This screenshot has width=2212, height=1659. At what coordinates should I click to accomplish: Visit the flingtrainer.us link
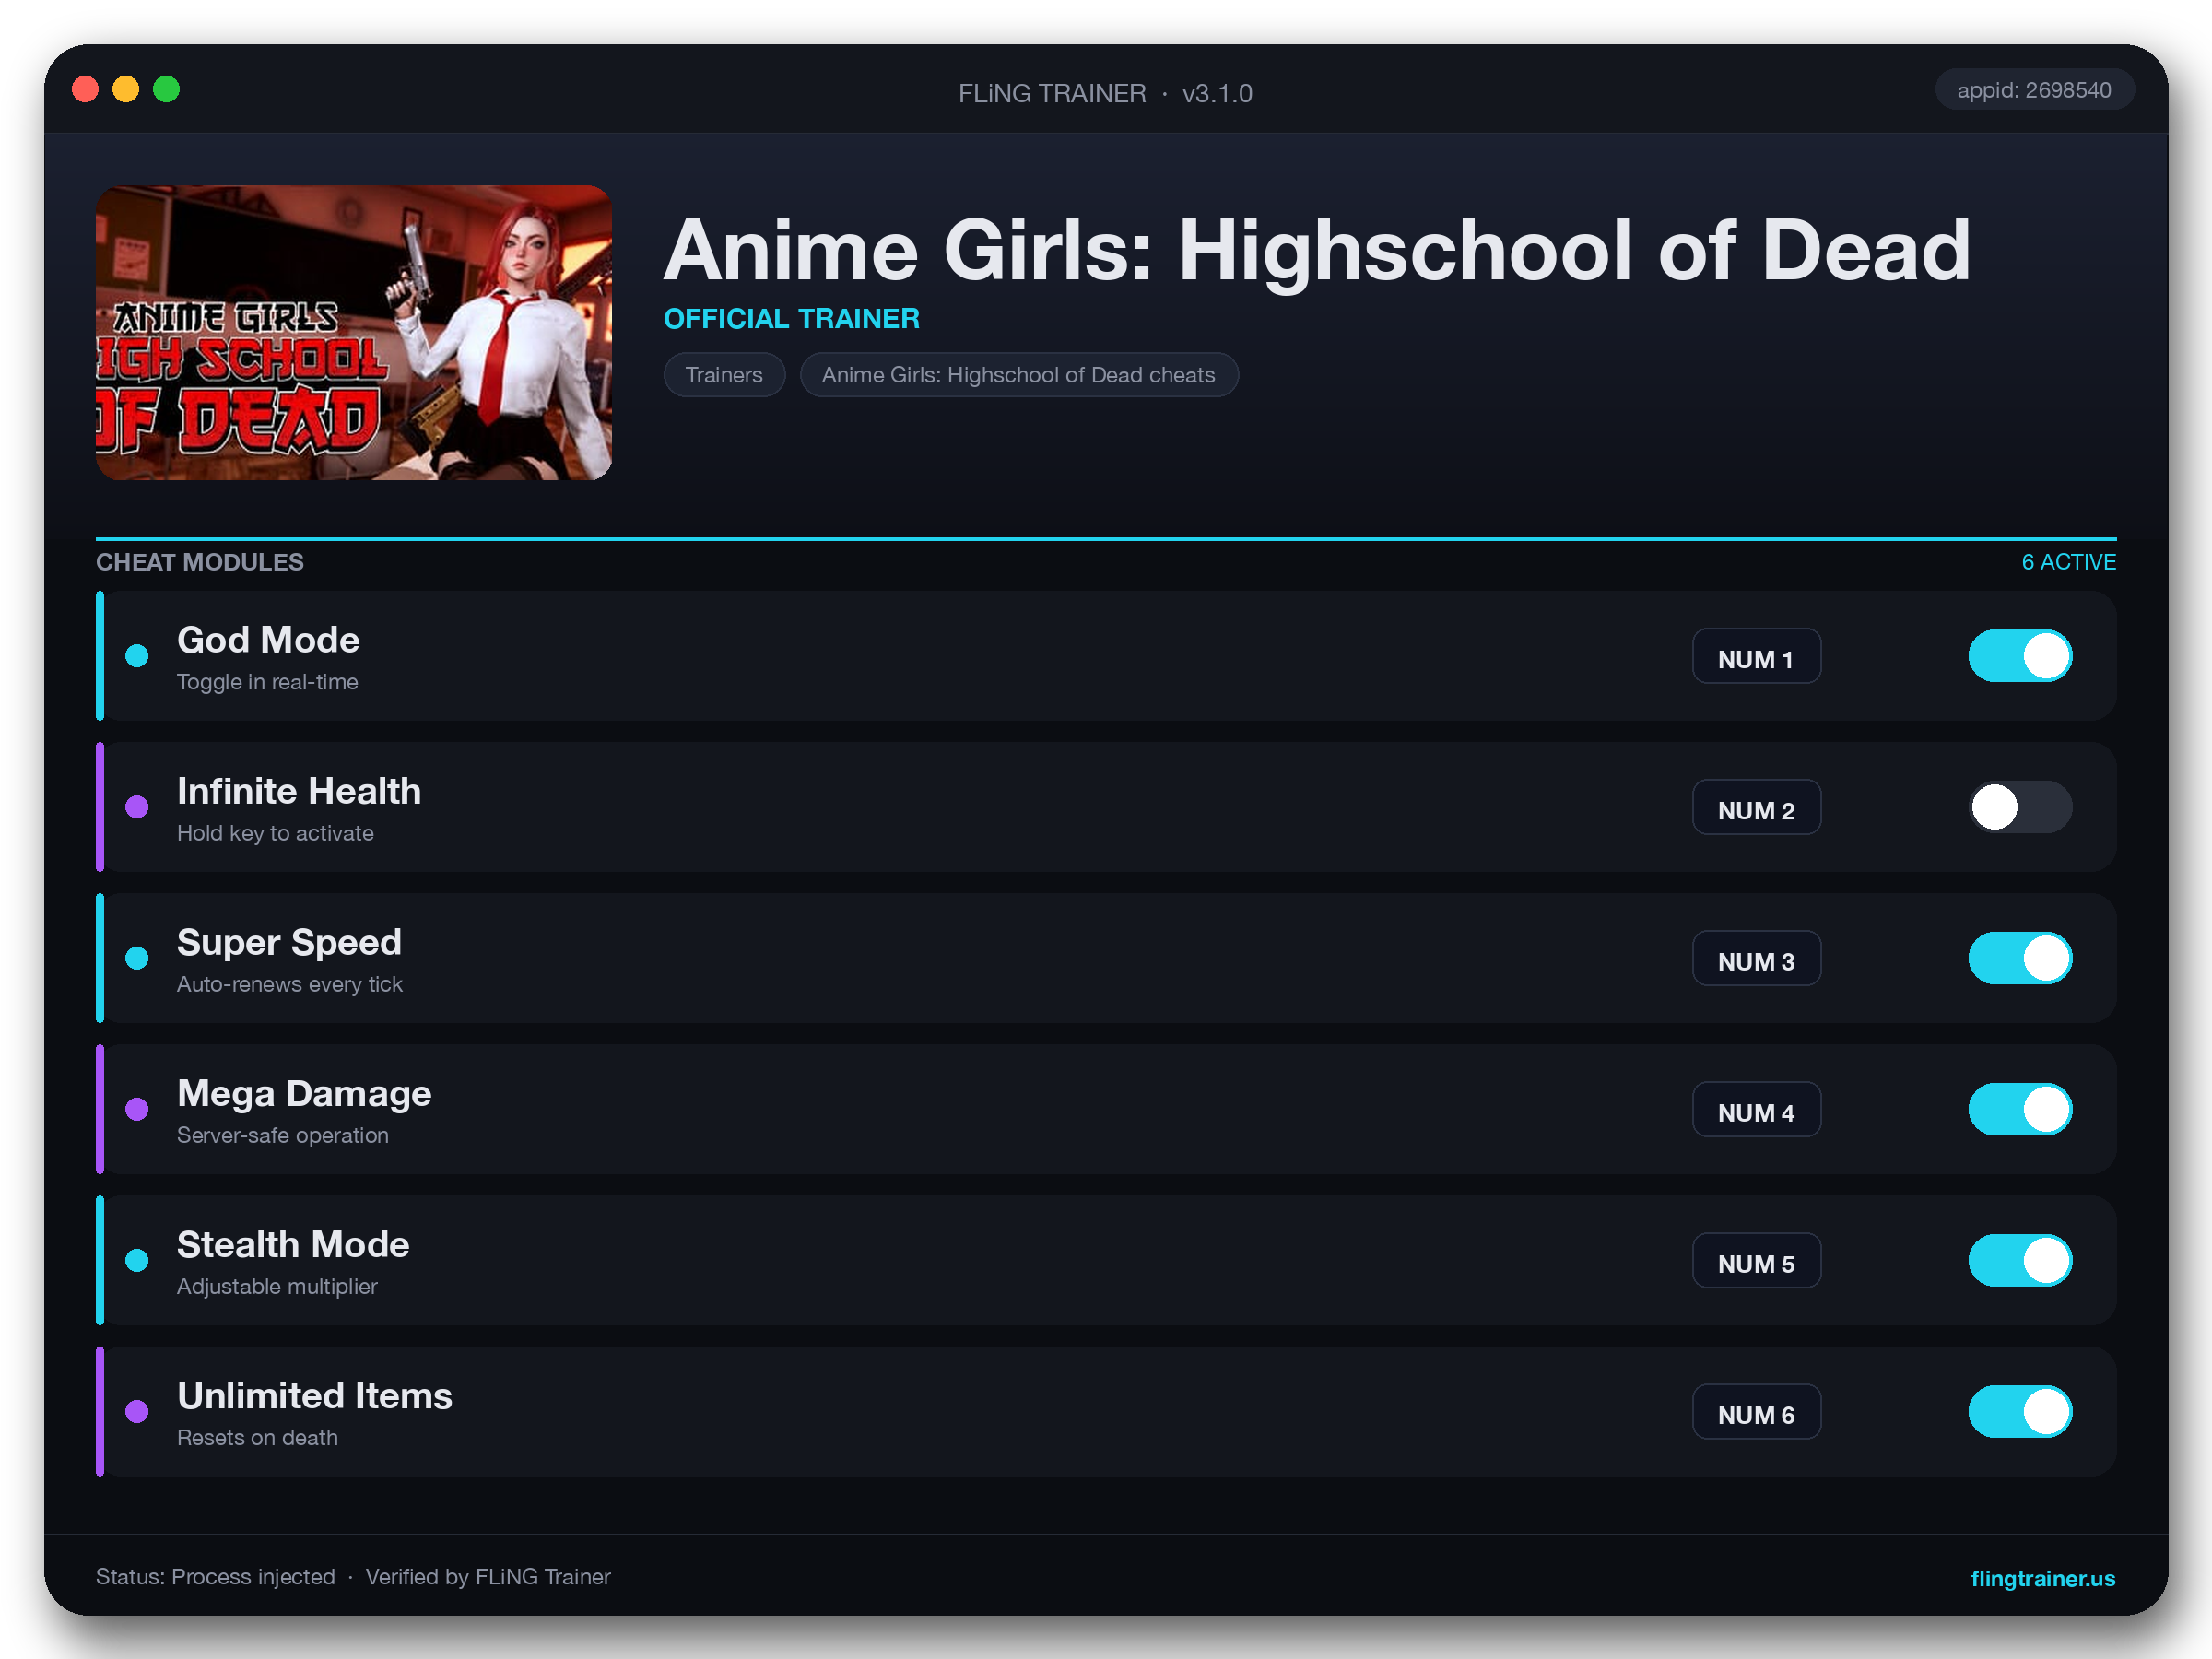point(2042,1578)
